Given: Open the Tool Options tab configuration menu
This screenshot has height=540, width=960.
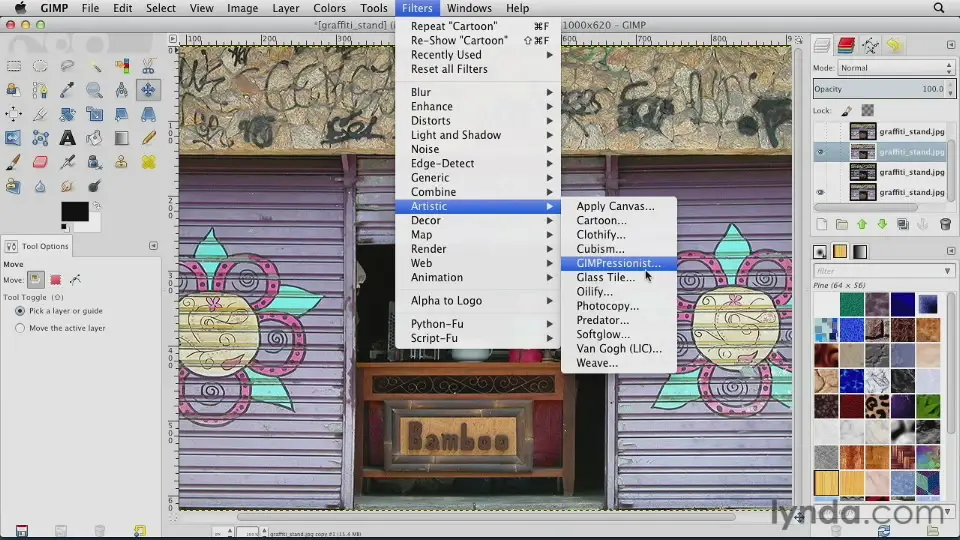Looking at the screenshot, I should (153, 246).
